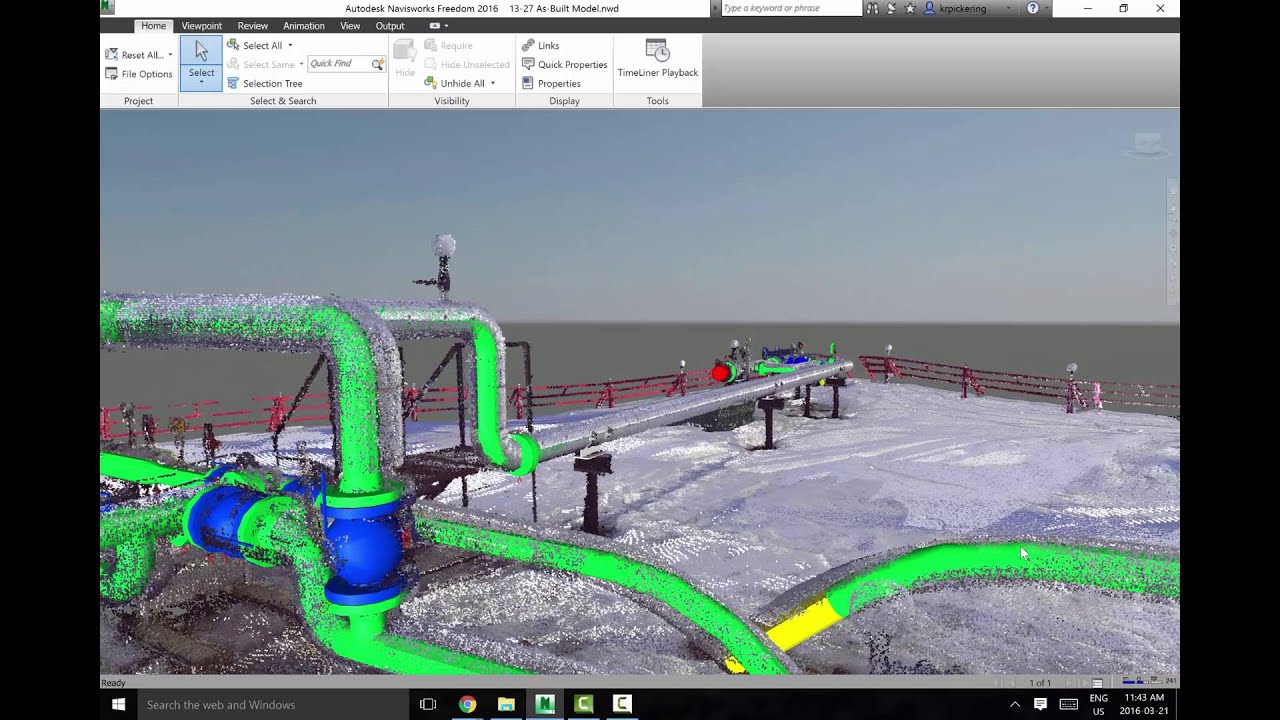Open the Selection Tree panel
Viewport: 1280px width, 720px height.
[x=265, y=83]
